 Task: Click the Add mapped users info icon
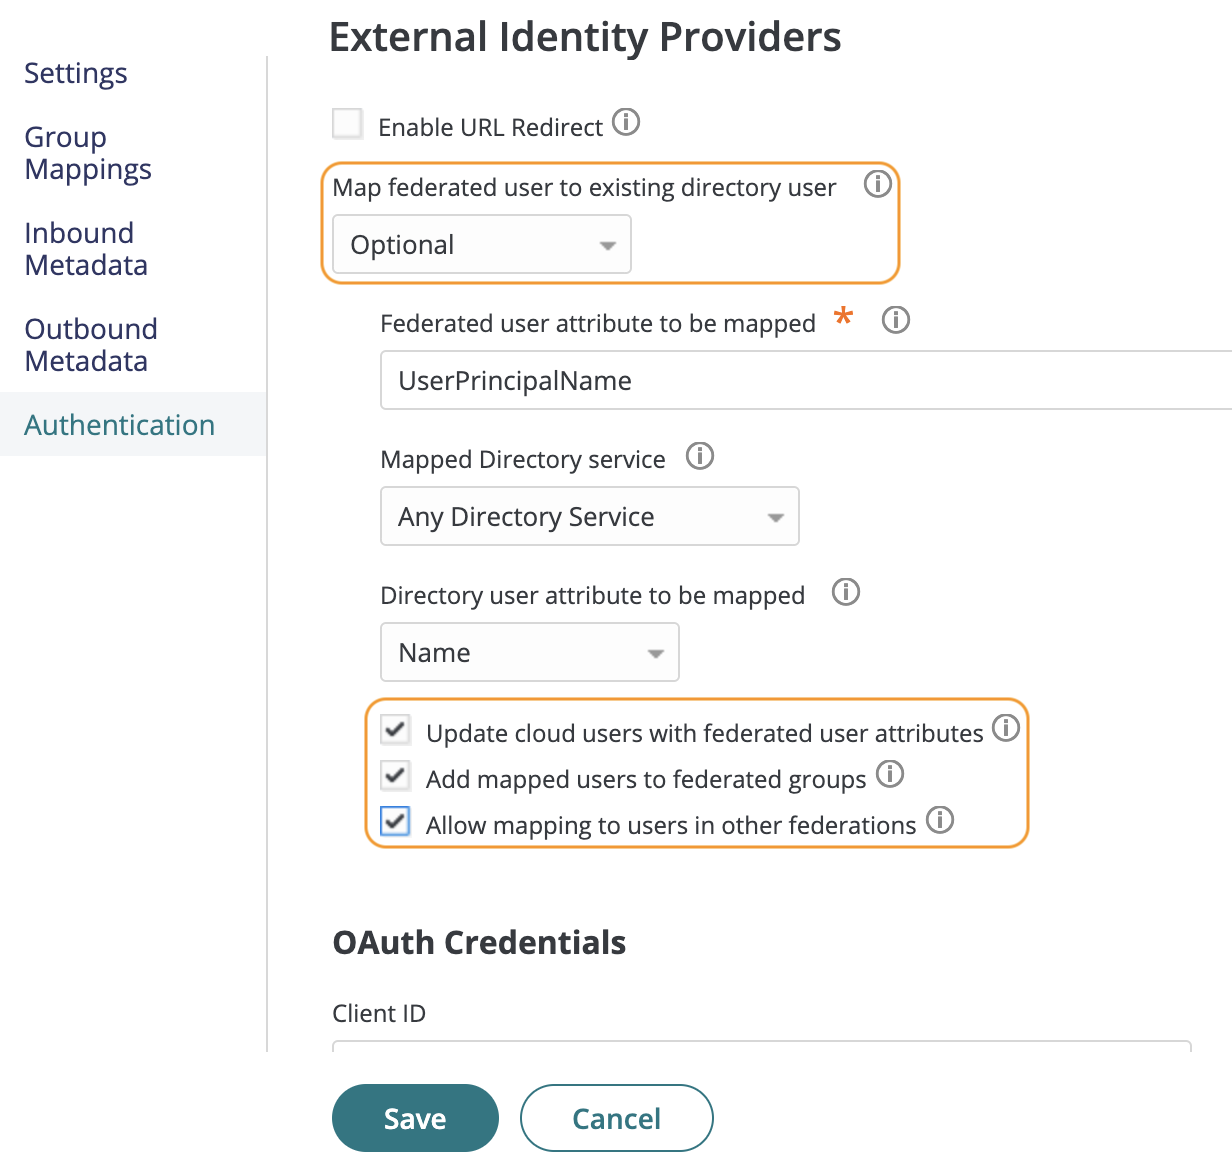[890, 774]
